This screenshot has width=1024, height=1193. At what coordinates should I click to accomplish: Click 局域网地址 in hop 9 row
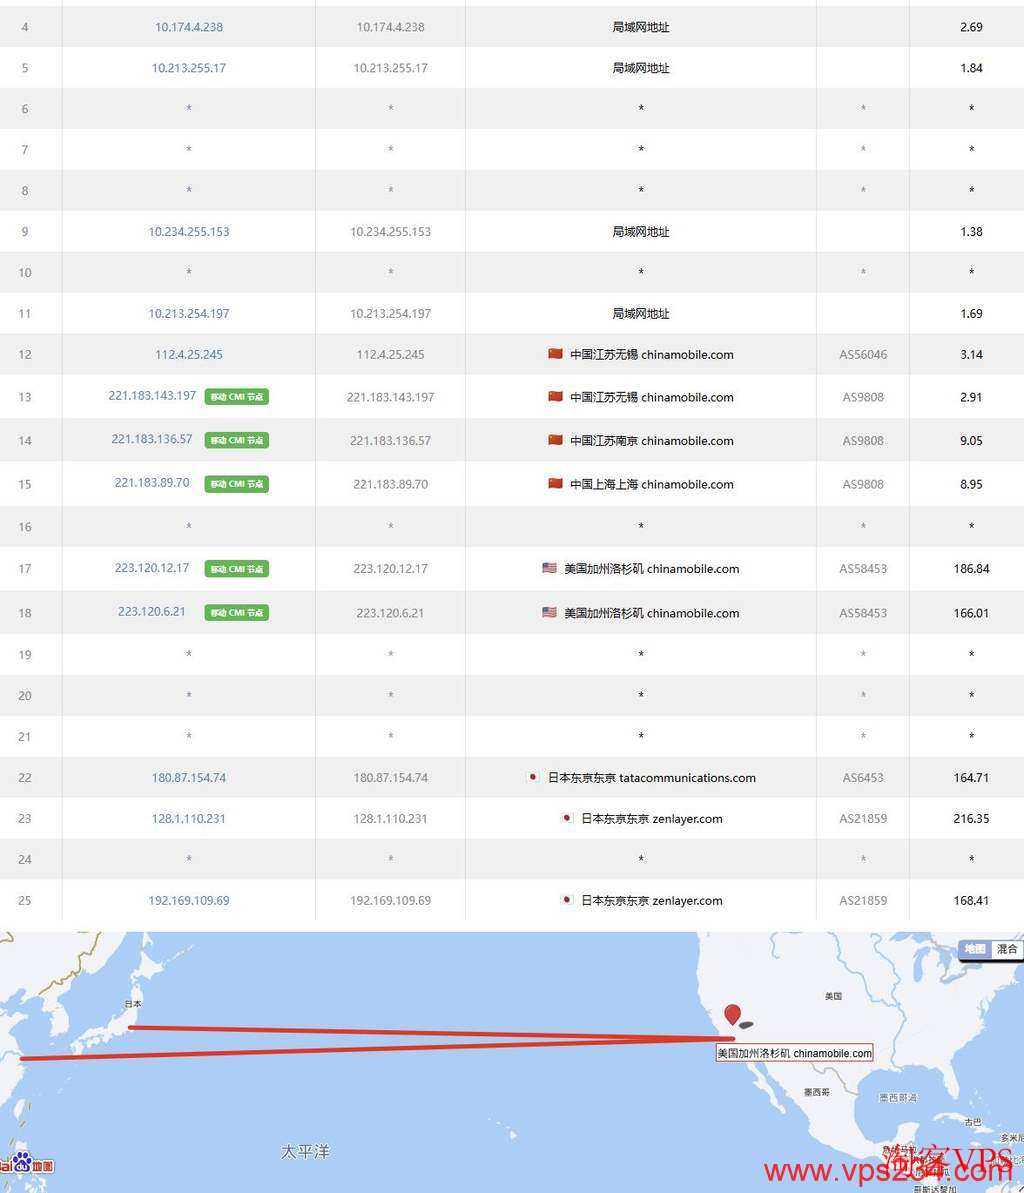641,231
